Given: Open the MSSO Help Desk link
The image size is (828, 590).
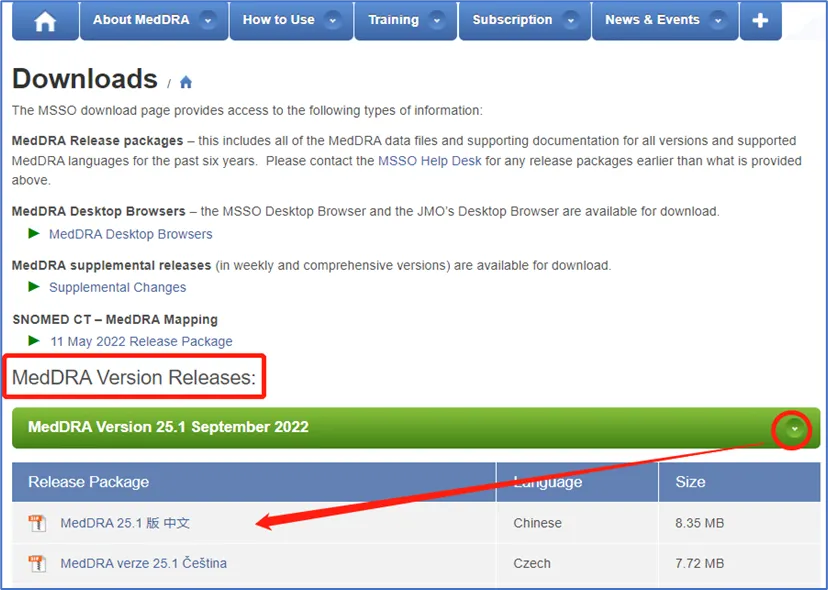Looking at the screenshot, I should (x=429, y=161).
